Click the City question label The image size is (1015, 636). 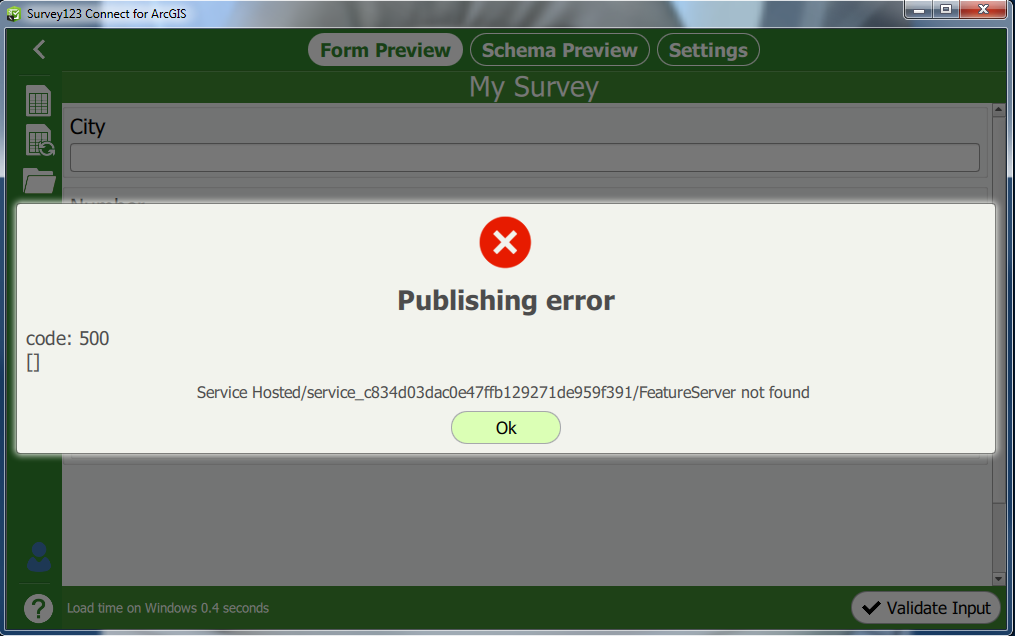pos(87,127)
